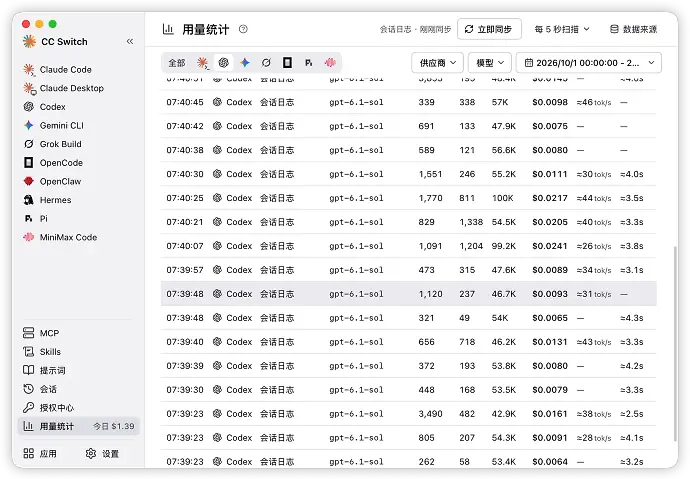Click the 立即同步 sync button
The width and height of the screenshot is (690, 479).
(x=489, y=29)
